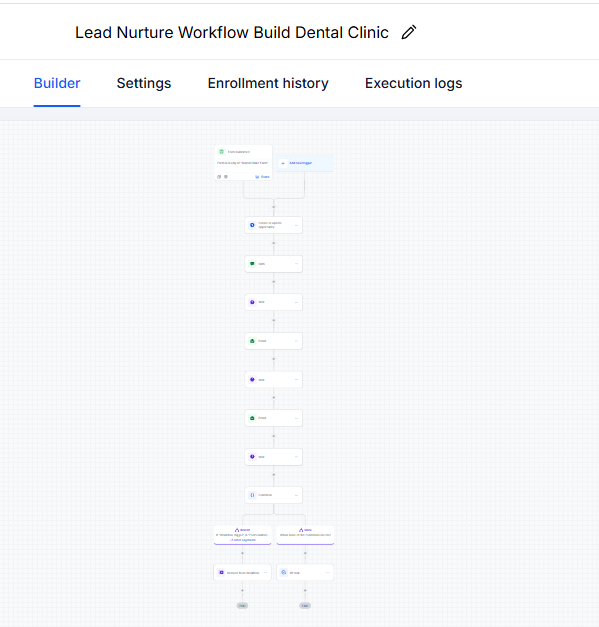Edit workflow name with pencil icon
Screen dimensions: 599x627
point(409,32)
